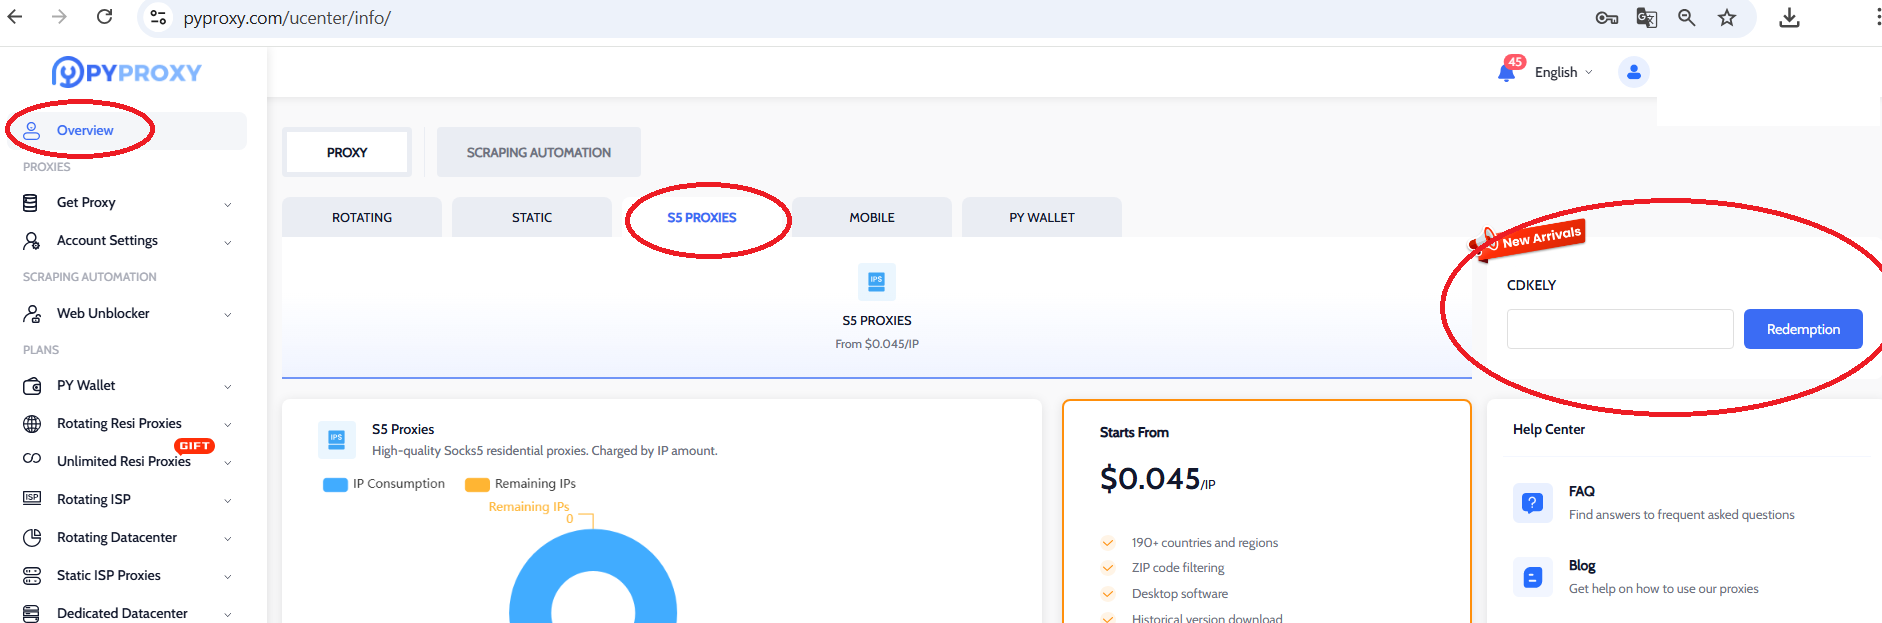Expand Unlimited Resi Proxies chevron
The width and height of the screenshot is (1882, 623).
pos(228,462)
